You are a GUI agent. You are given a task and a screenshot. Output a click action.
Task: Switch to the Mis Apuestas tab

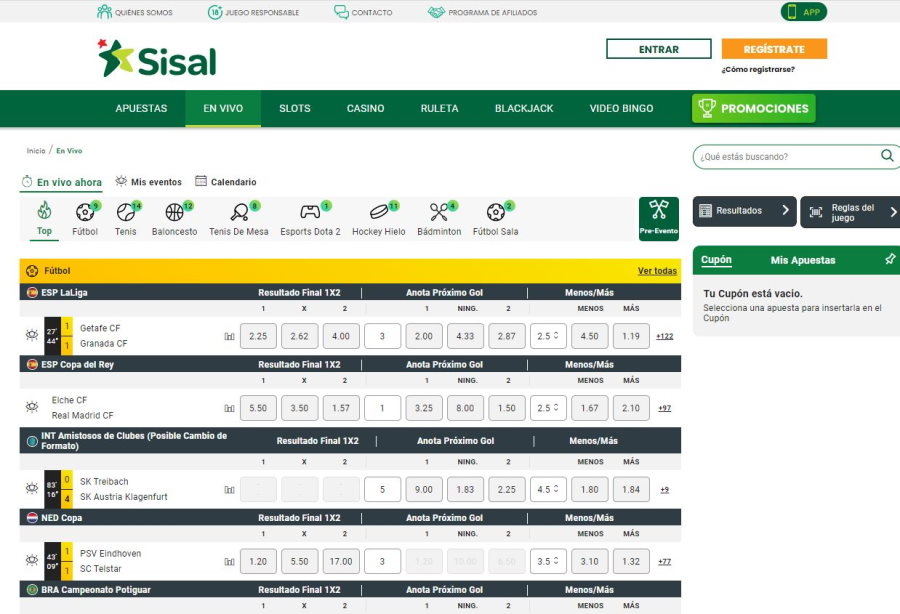click(803, 260)
